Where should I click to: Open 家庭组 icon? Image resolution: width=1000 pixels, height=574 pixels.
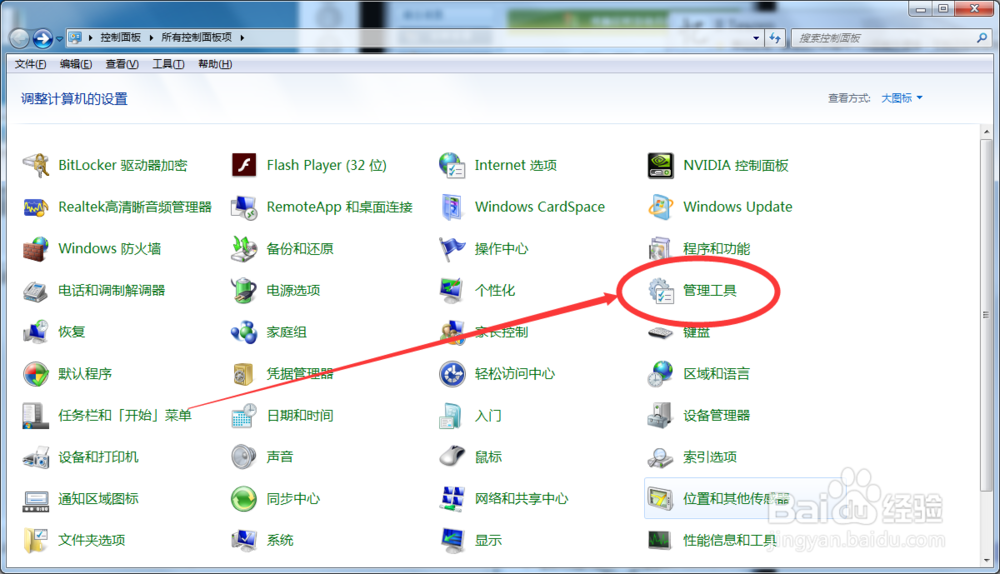click(x=244, y=332)
